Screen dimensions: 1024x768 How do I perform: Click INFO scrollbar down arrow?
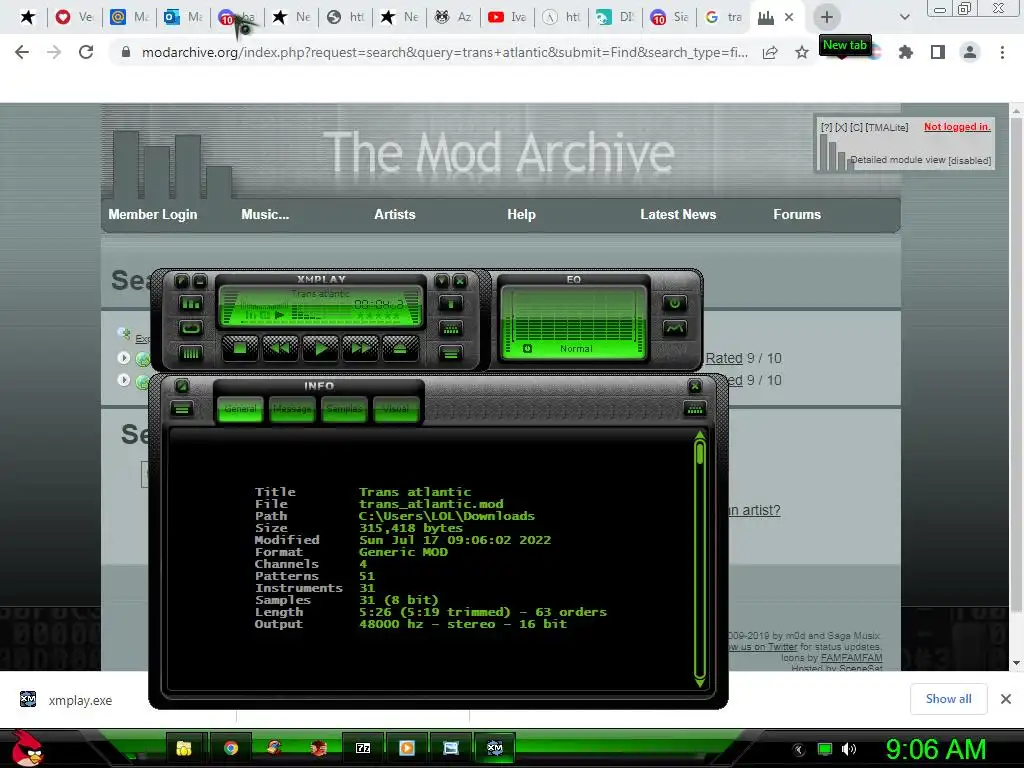[x=700, y=682]
